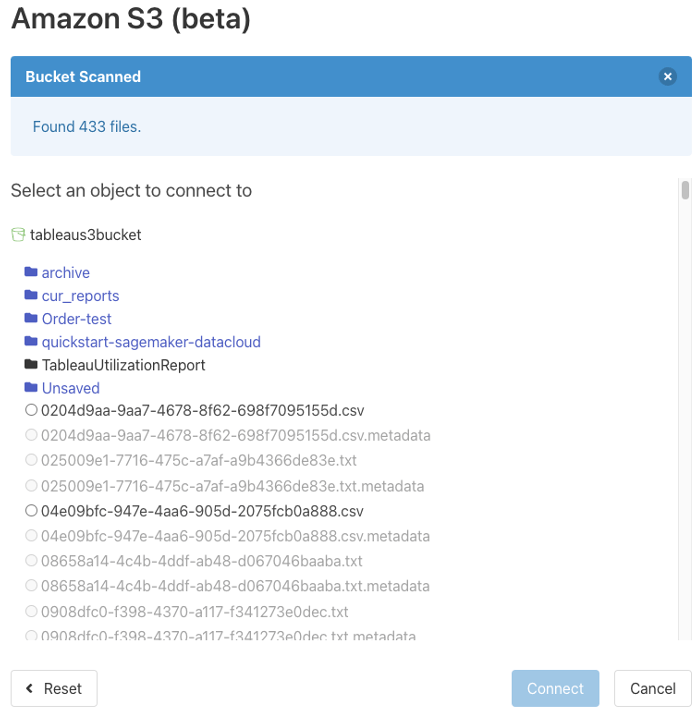
Task: Expand the Unsaved folder
Action: pos(70,388)
